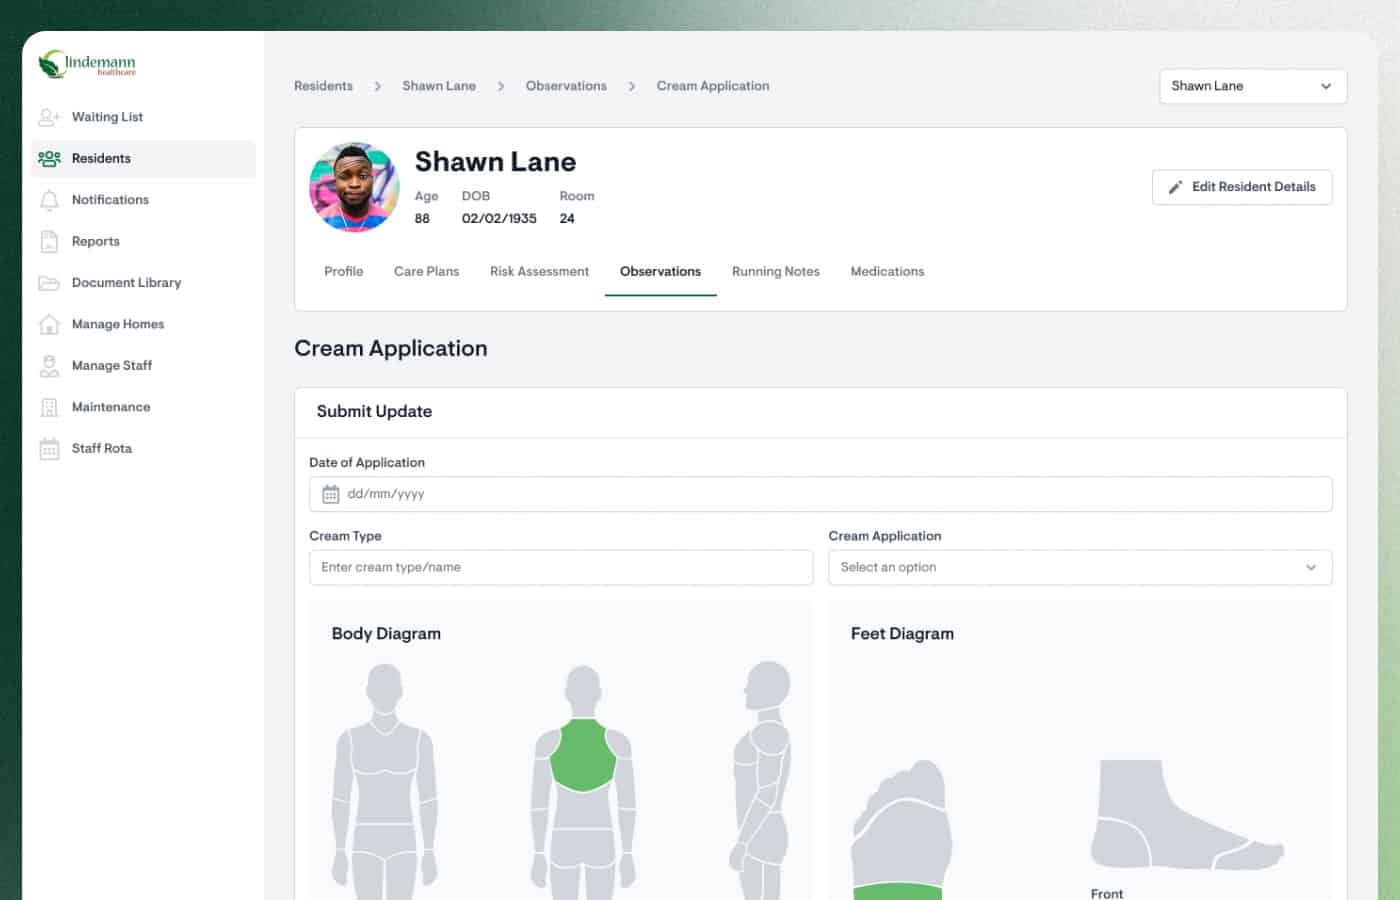Viewport: 1400px width, 900px height.
Task: Click the Observations breadcrumb link
Action: [x=566, y=86]
